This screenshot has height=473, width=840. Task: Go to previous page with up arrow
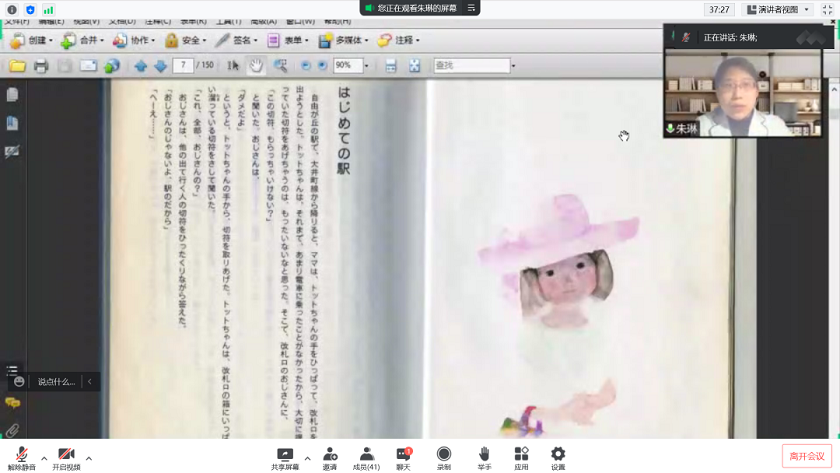(x=141, y=66)
